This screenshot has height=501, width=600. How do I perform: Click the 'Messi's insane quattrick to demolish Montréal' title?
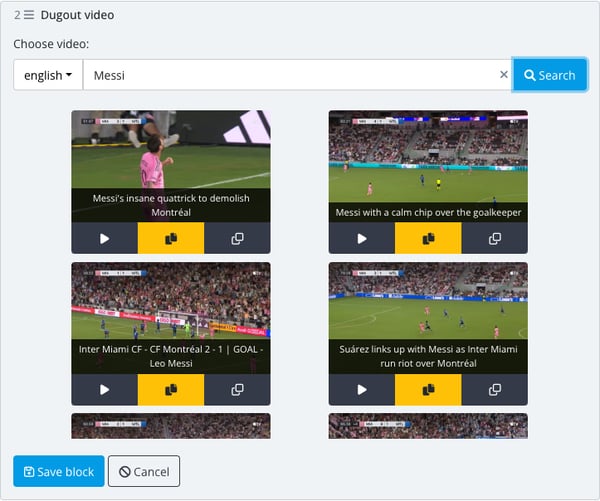coord(171,205)
